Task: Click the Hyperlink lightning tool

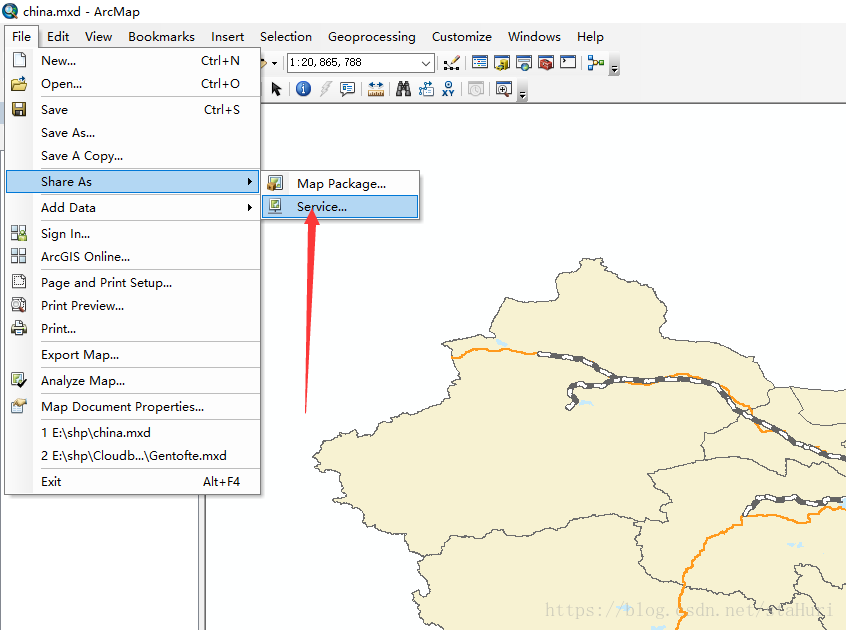Action: [x=325, y=88]
